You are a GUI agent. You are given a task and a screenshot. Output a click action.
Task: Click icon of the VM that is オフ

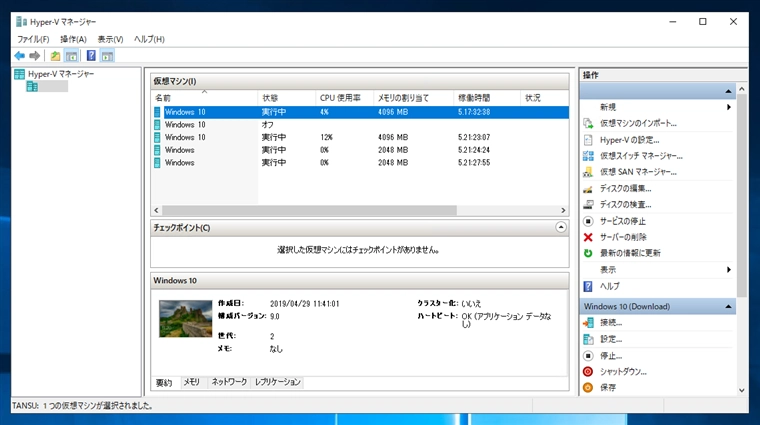157,125
